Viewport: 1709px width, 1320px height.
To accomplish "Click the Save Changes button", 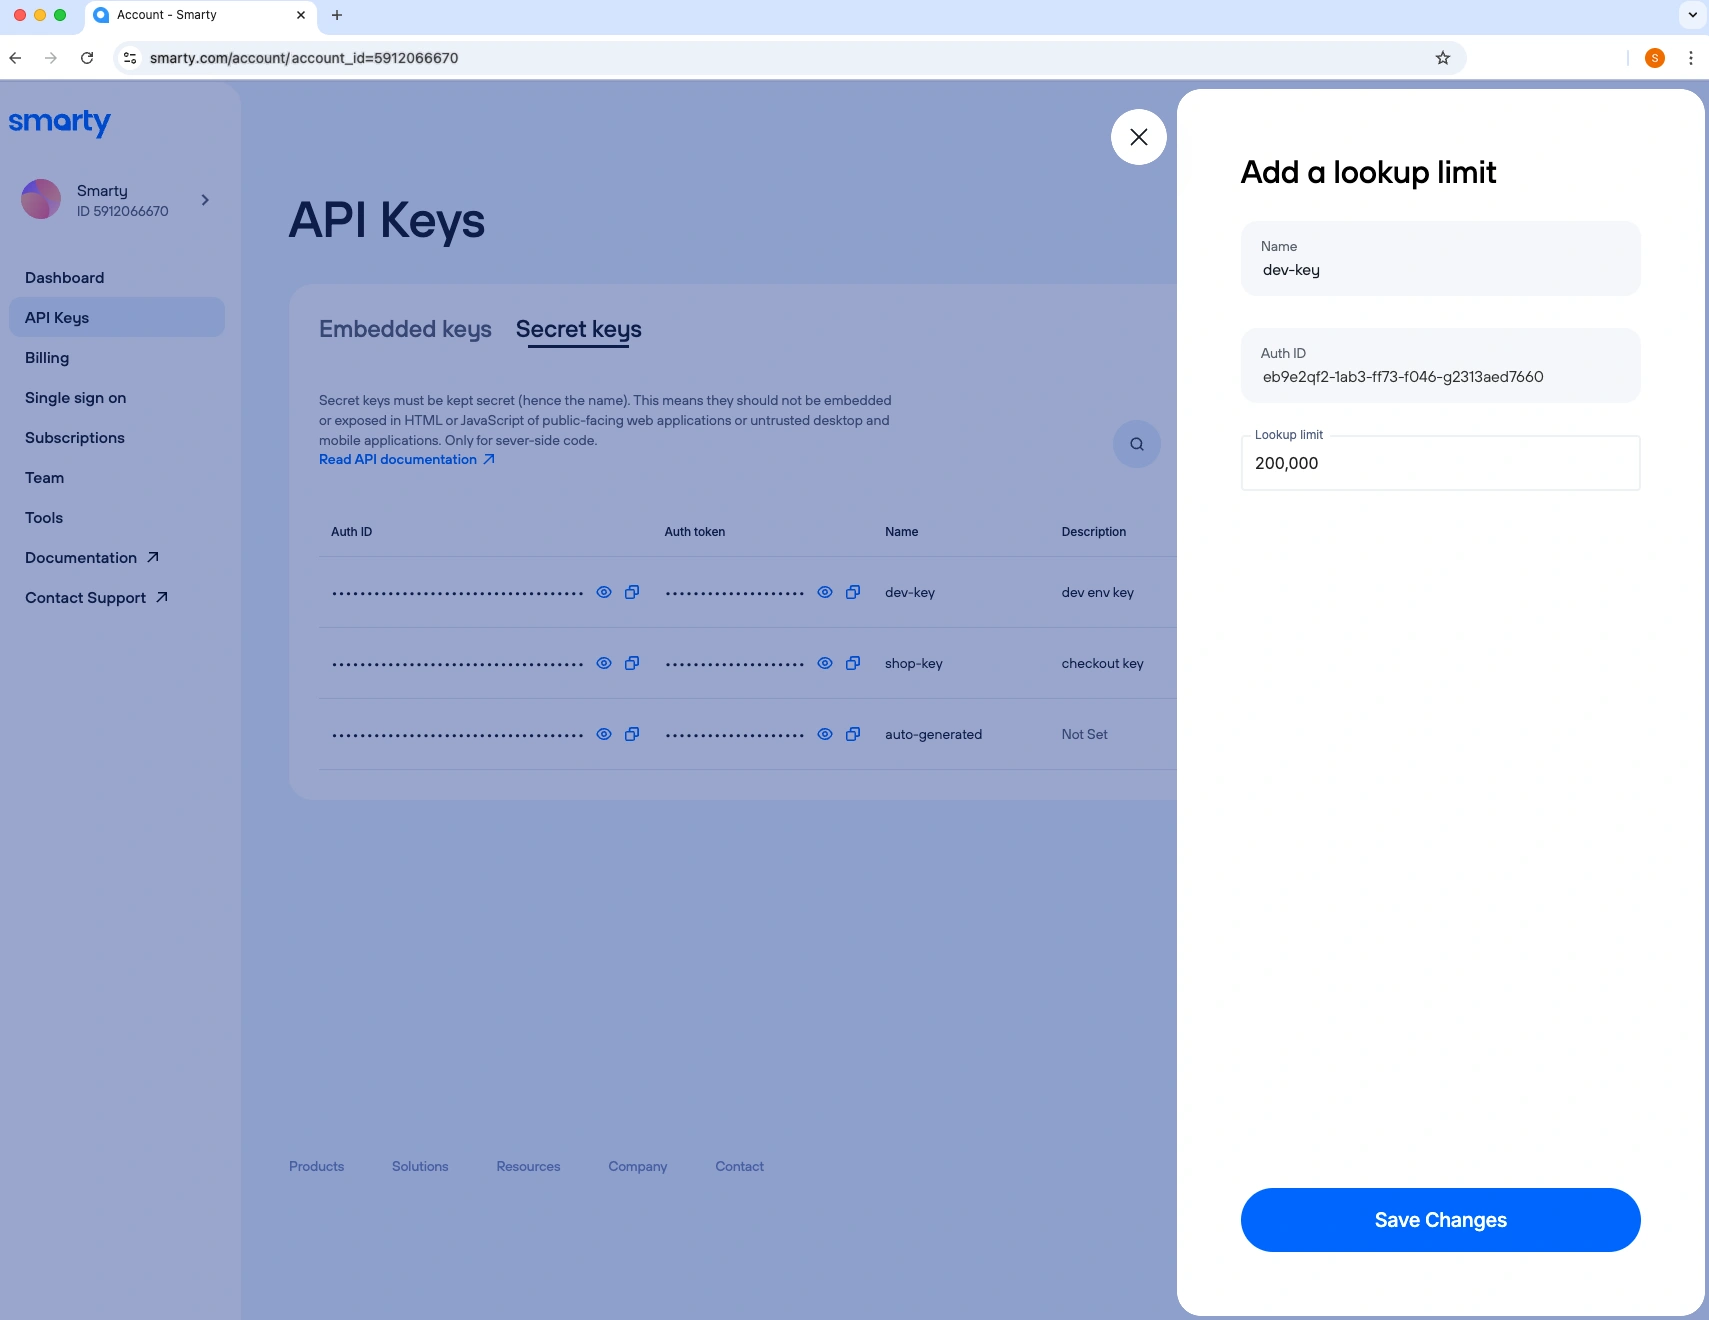I will [x=1440, y=1220].
